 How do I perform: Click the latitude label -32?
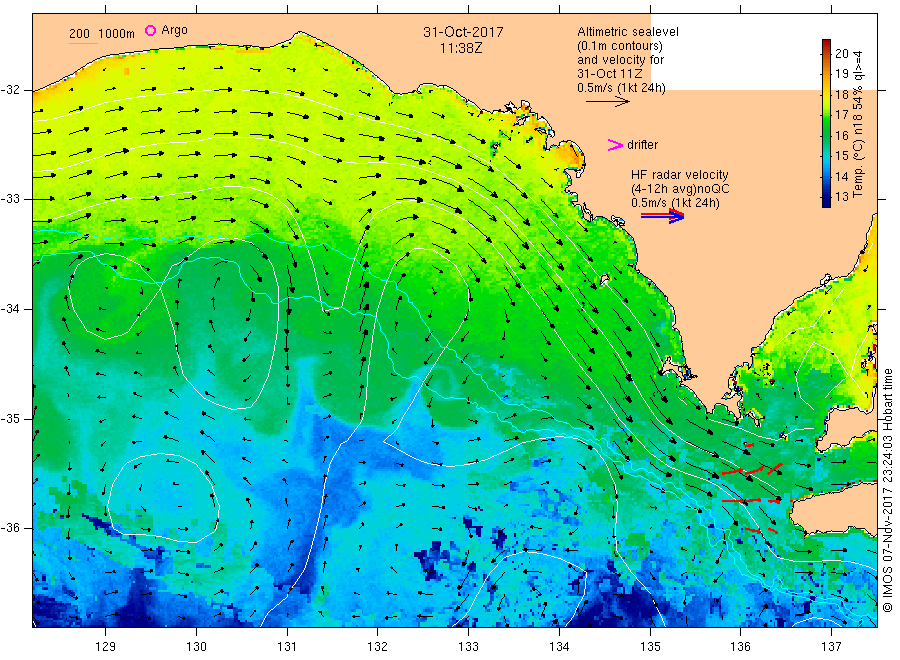coord(10,90)
